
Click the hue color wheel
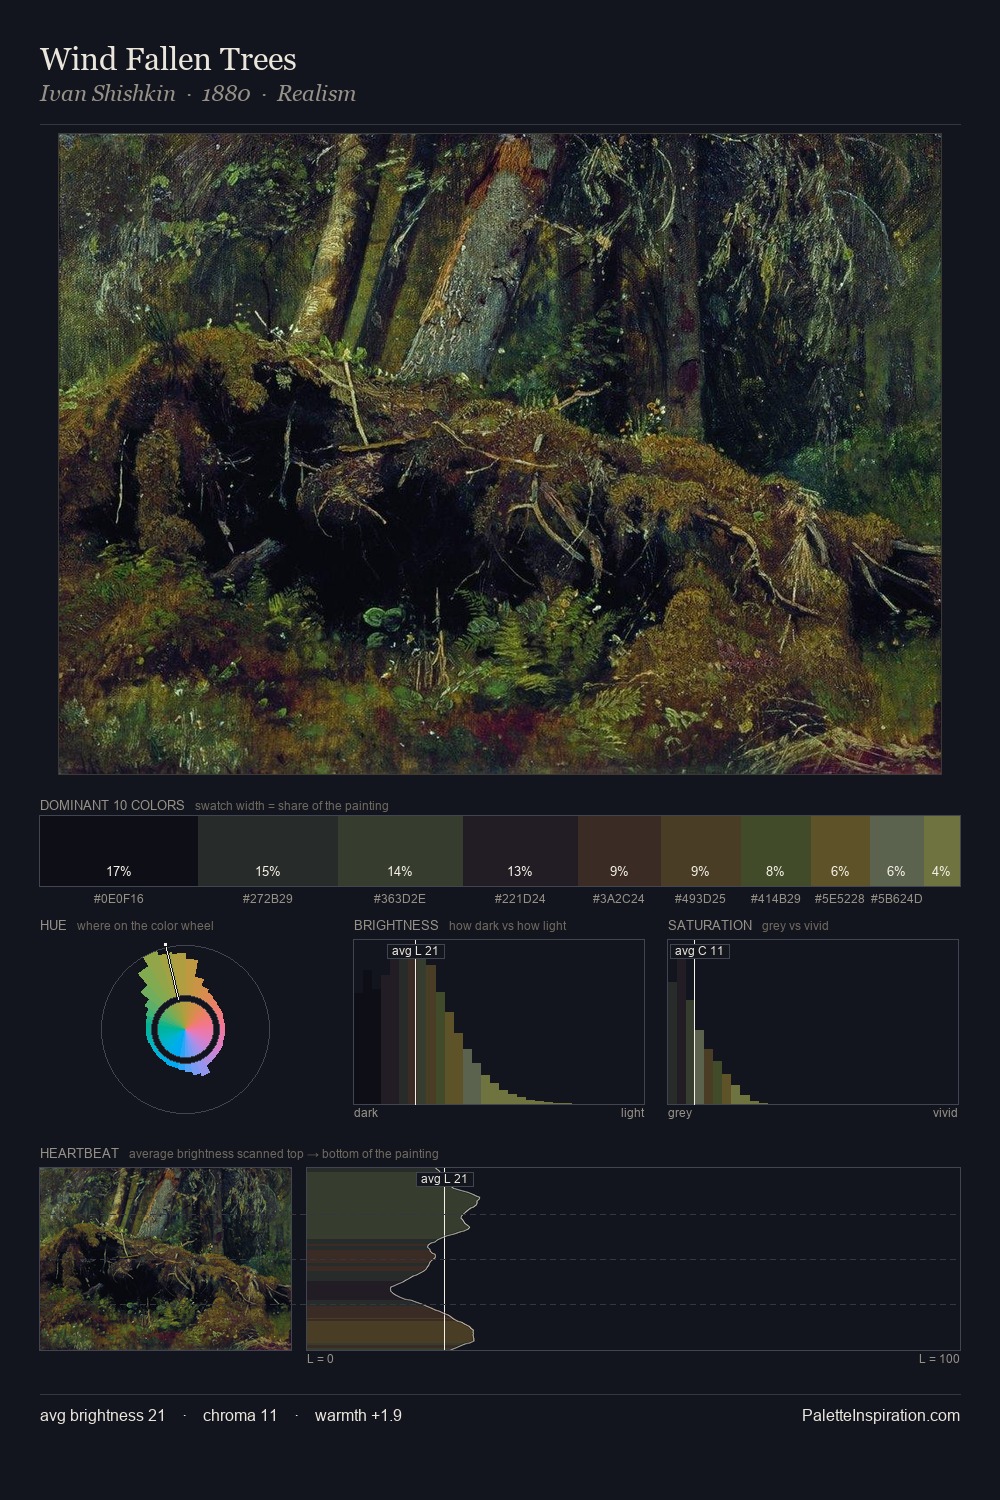point(185,1028)
